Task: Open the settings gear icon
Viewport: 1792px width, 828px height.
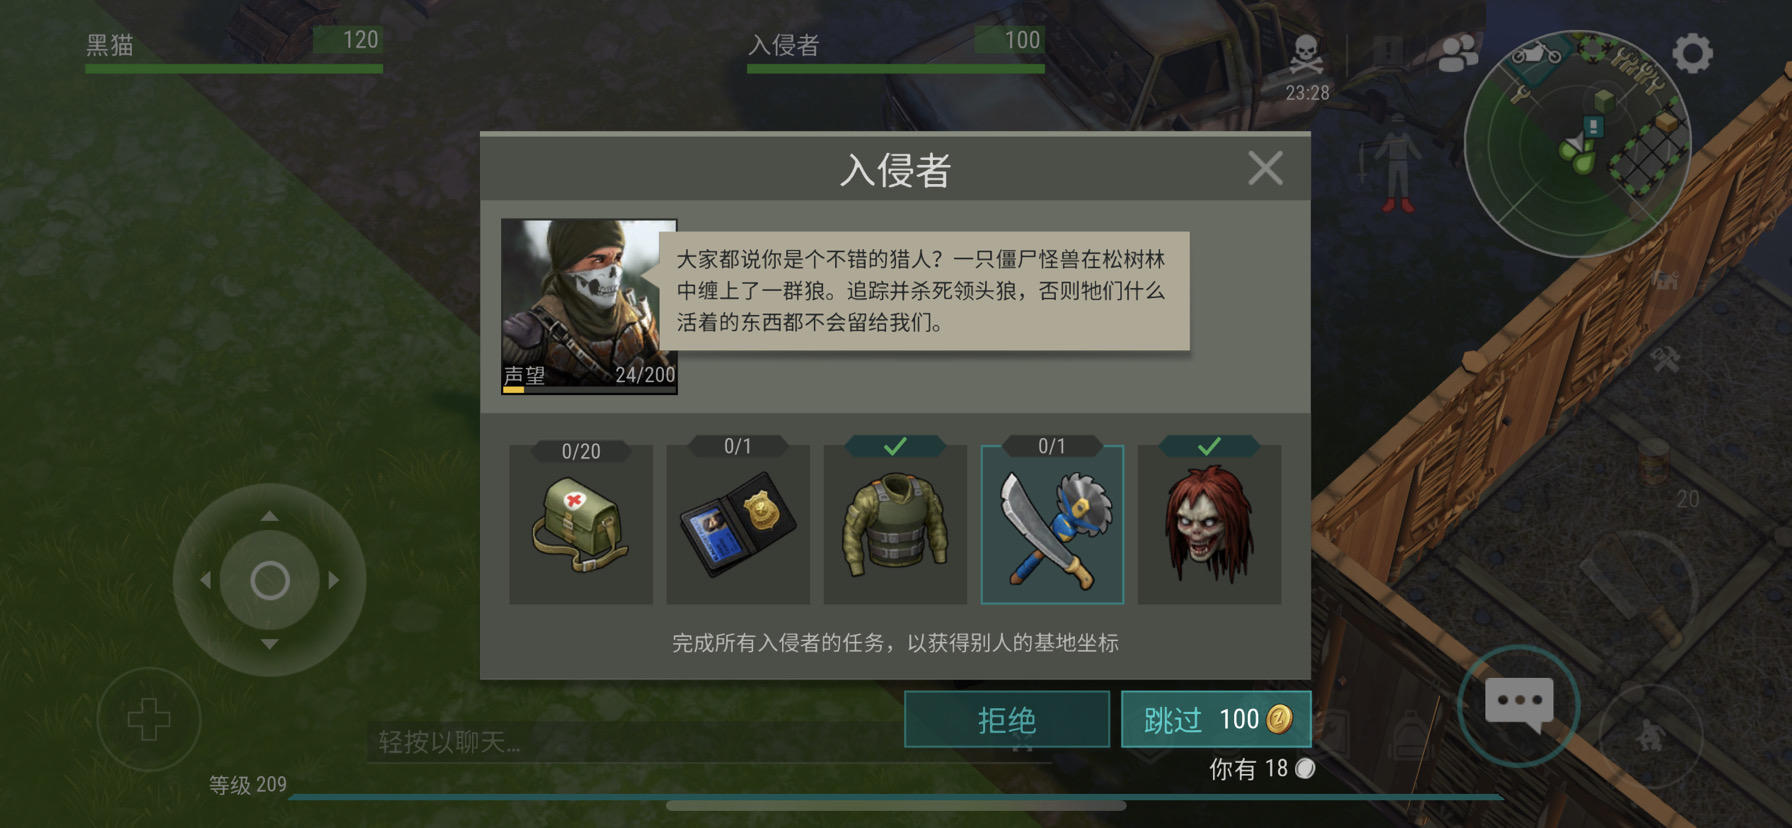Action: 1692,53
